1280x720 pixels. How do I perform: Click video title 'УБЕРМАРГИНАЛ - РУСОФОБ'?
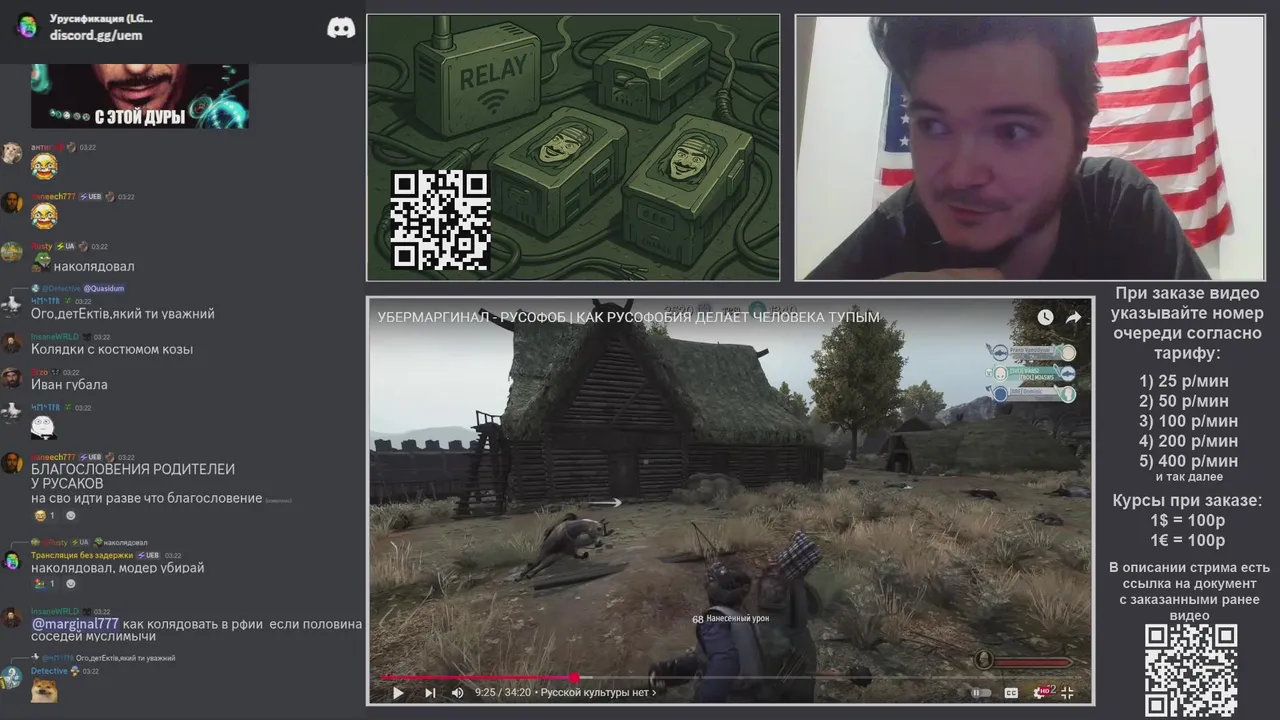coord(628,317)
